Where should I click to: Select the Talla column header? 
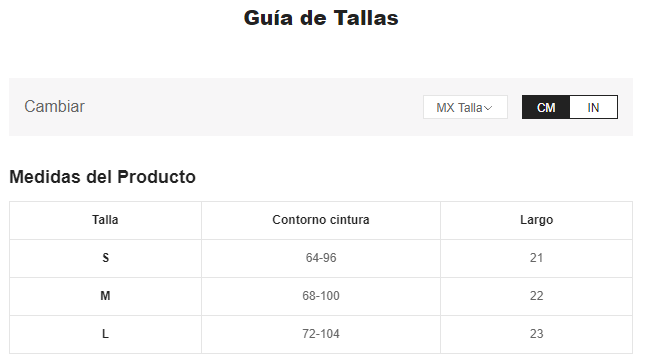(x=105, y=220)
